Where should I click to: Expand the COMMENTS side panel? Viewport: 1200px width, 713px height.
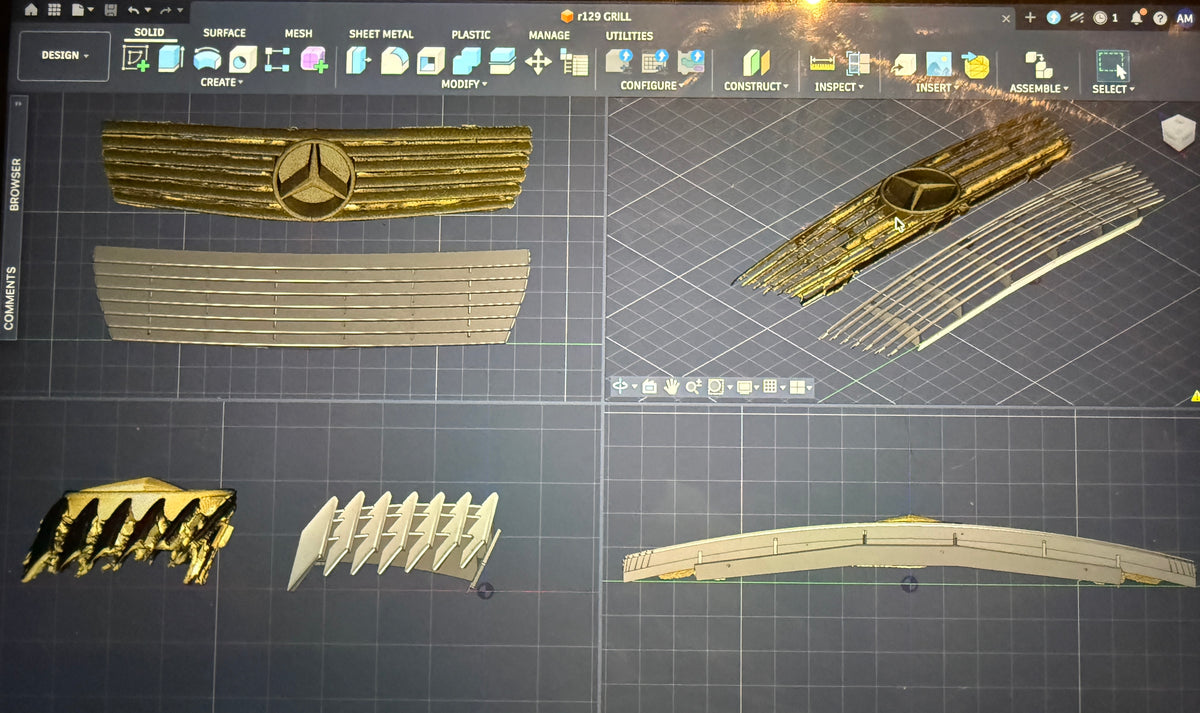pos(11,297)
